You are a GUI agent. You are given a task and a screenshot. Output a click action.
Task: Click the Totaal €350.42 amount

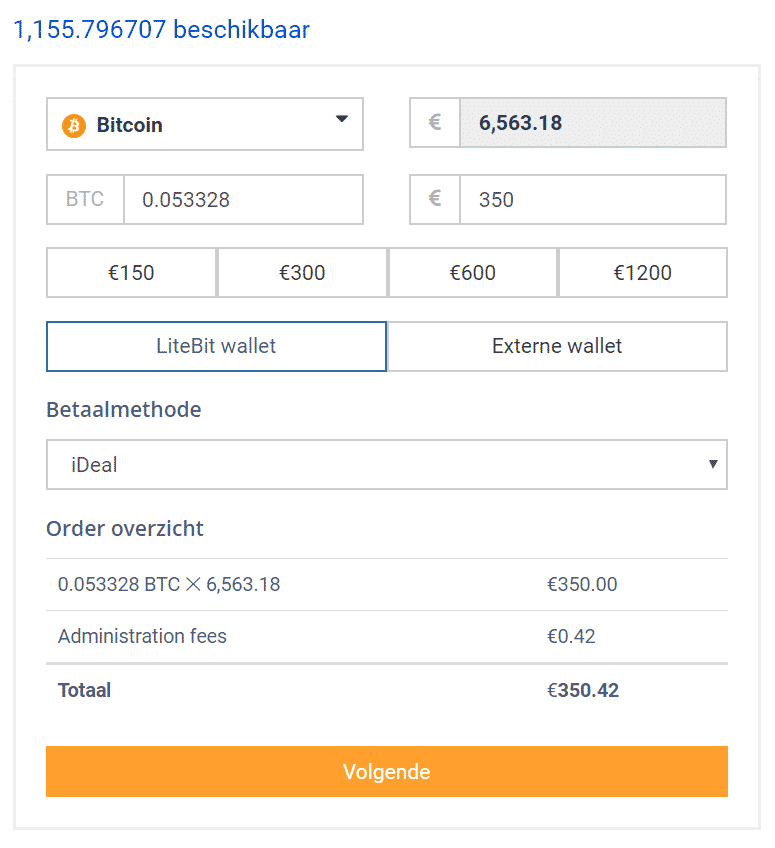[x=583, y=691]
